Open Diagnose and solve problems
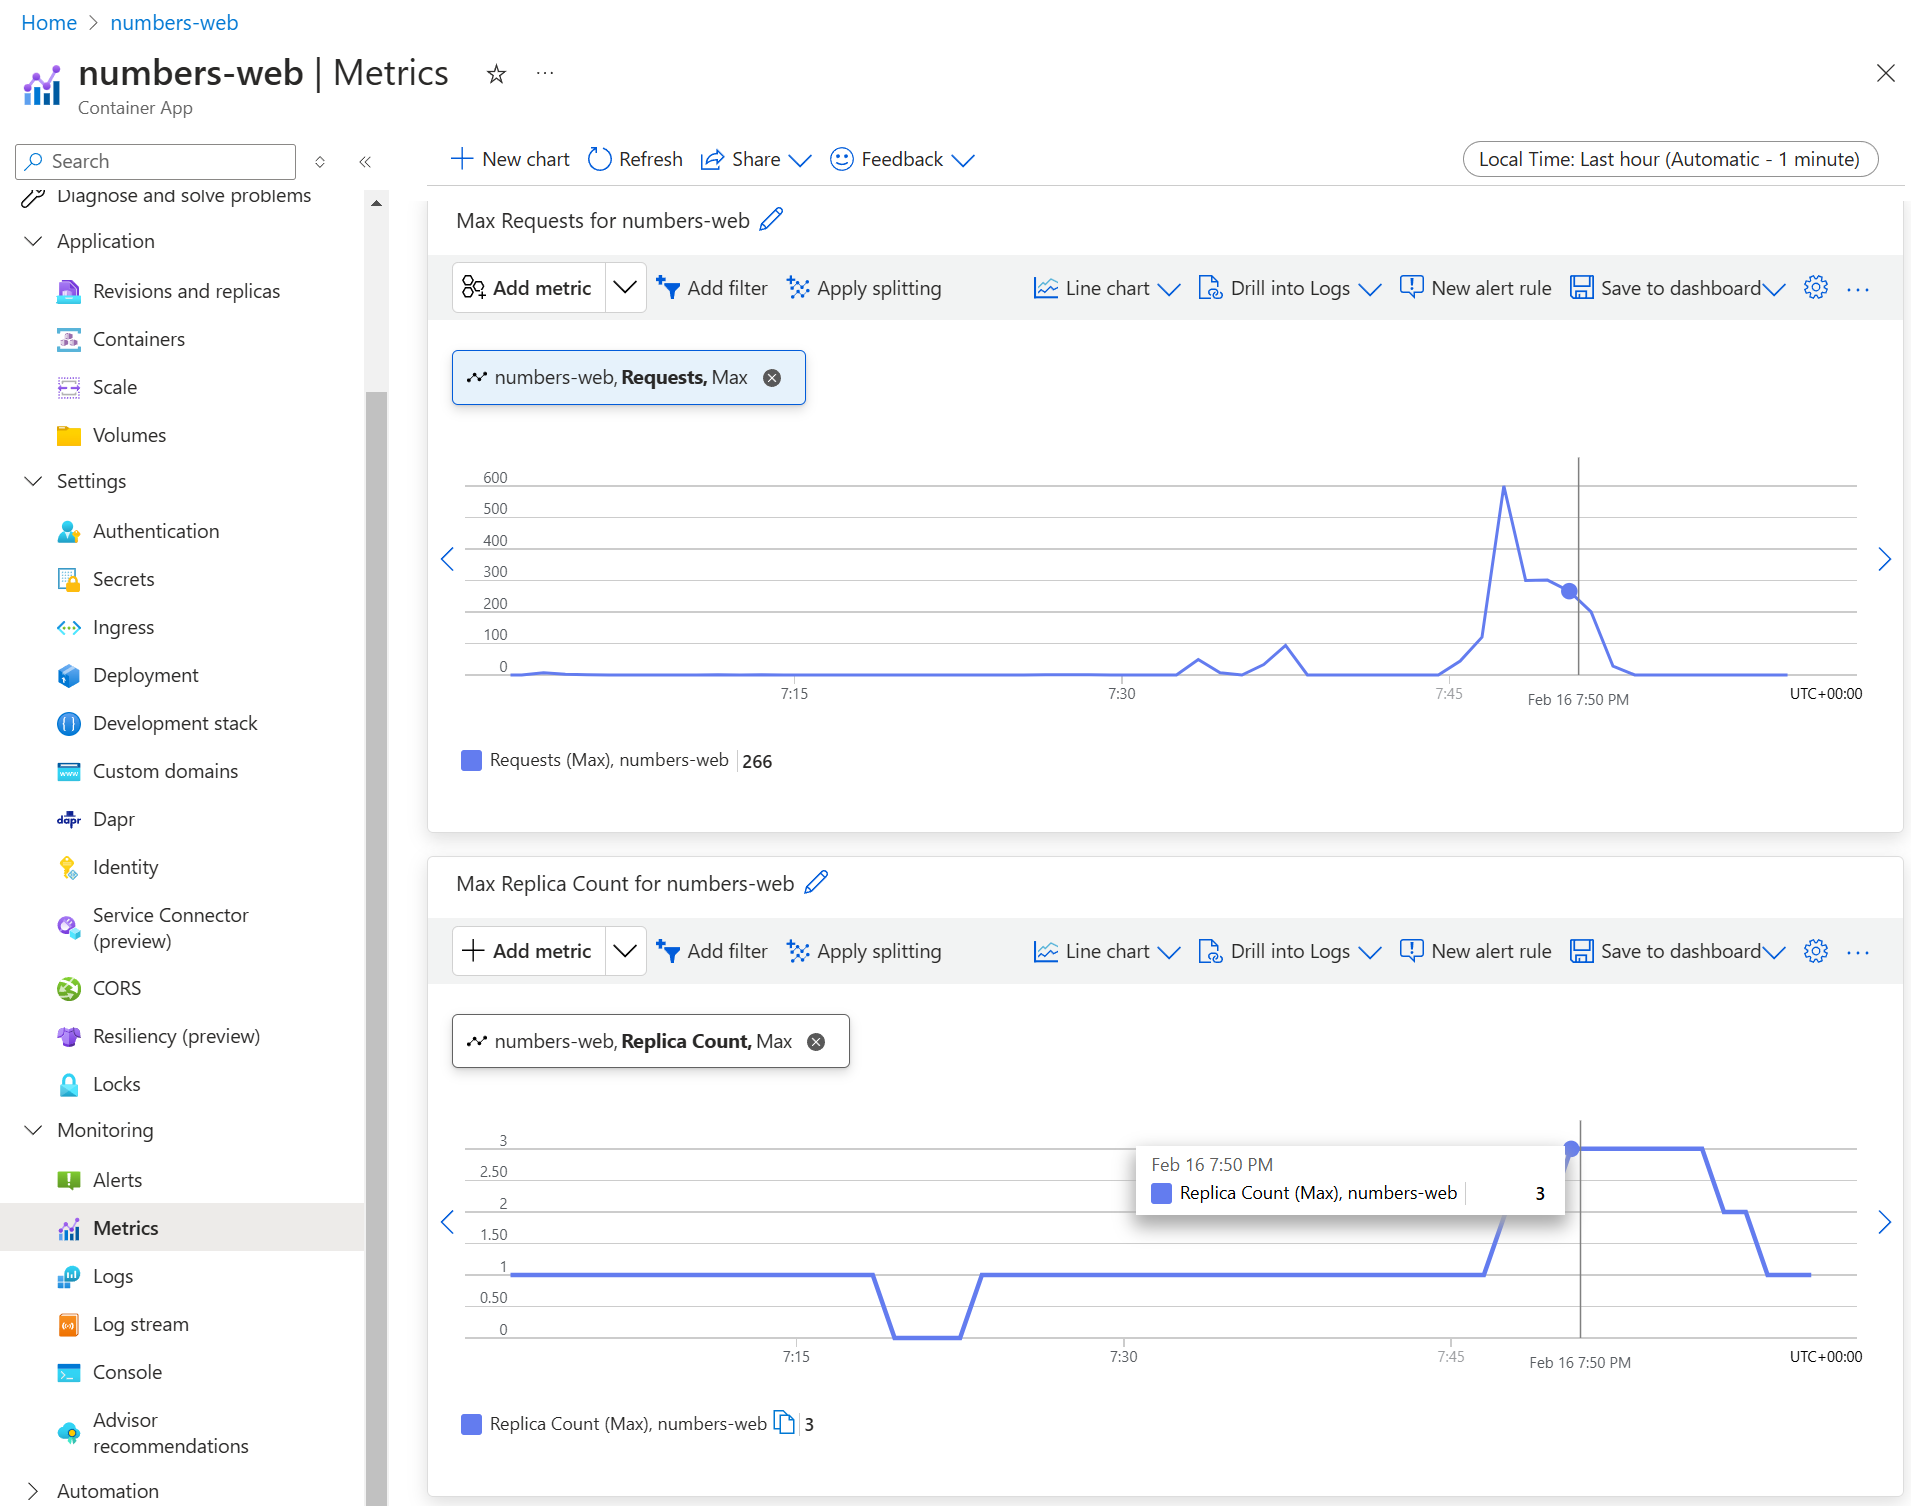This screenshot has width=1911, height=1506. click(x=184, y=196)
